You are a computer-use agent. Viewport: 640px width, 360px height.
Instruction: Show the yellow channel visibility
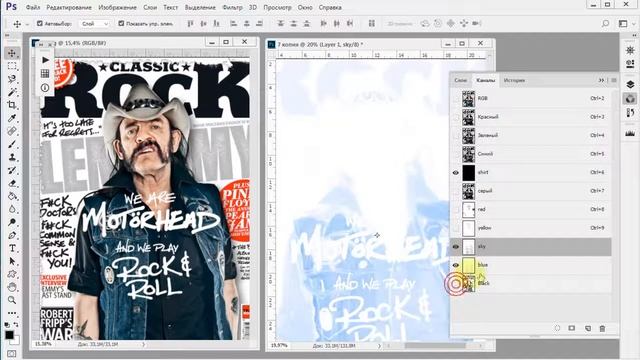pyautogui.click(x=456, y=228)
